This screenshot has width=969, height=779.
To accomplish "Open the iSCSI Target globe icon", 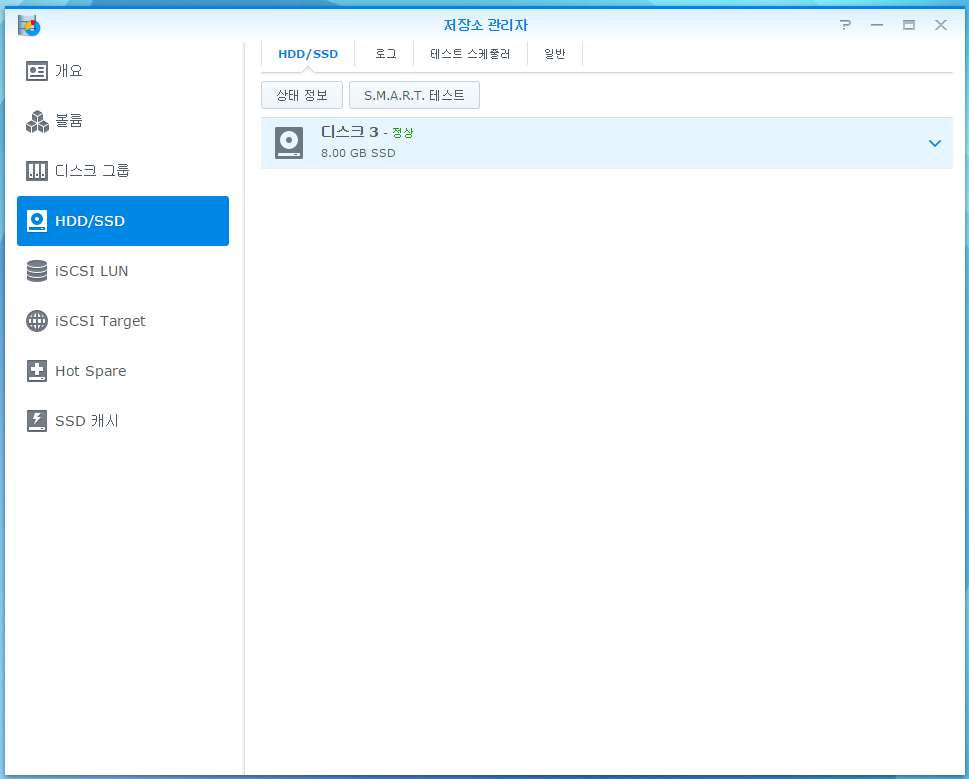I will [x=37, y=321].
